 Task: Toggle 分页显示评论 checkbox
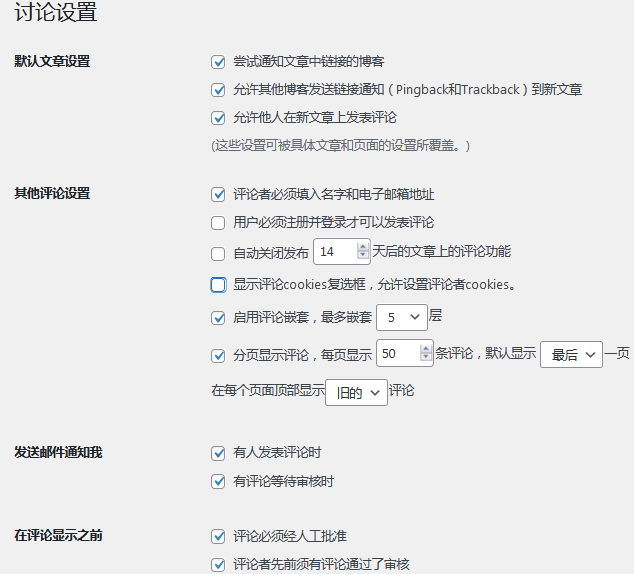[218, 356]
